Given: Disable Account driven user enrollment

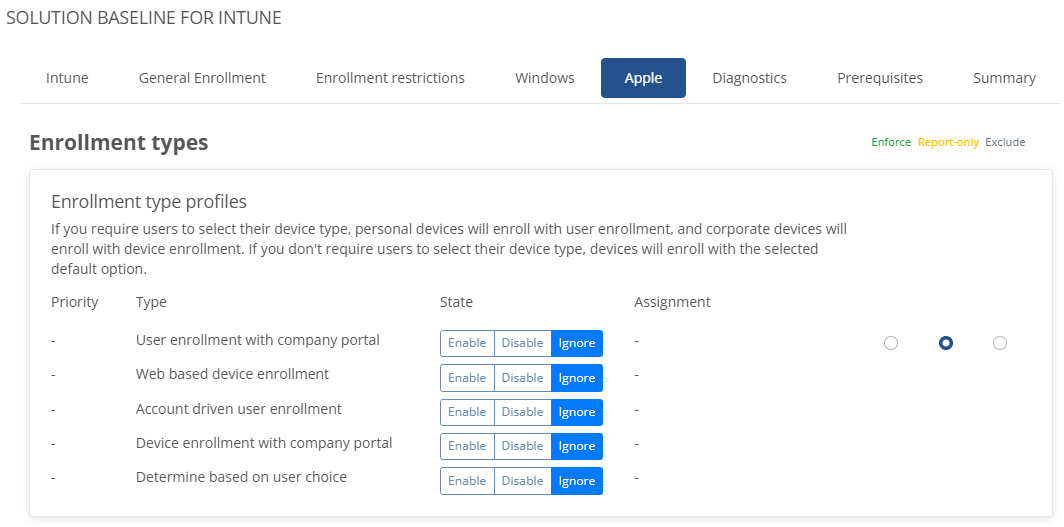Looking at the screenshot, I should (522, 412).
